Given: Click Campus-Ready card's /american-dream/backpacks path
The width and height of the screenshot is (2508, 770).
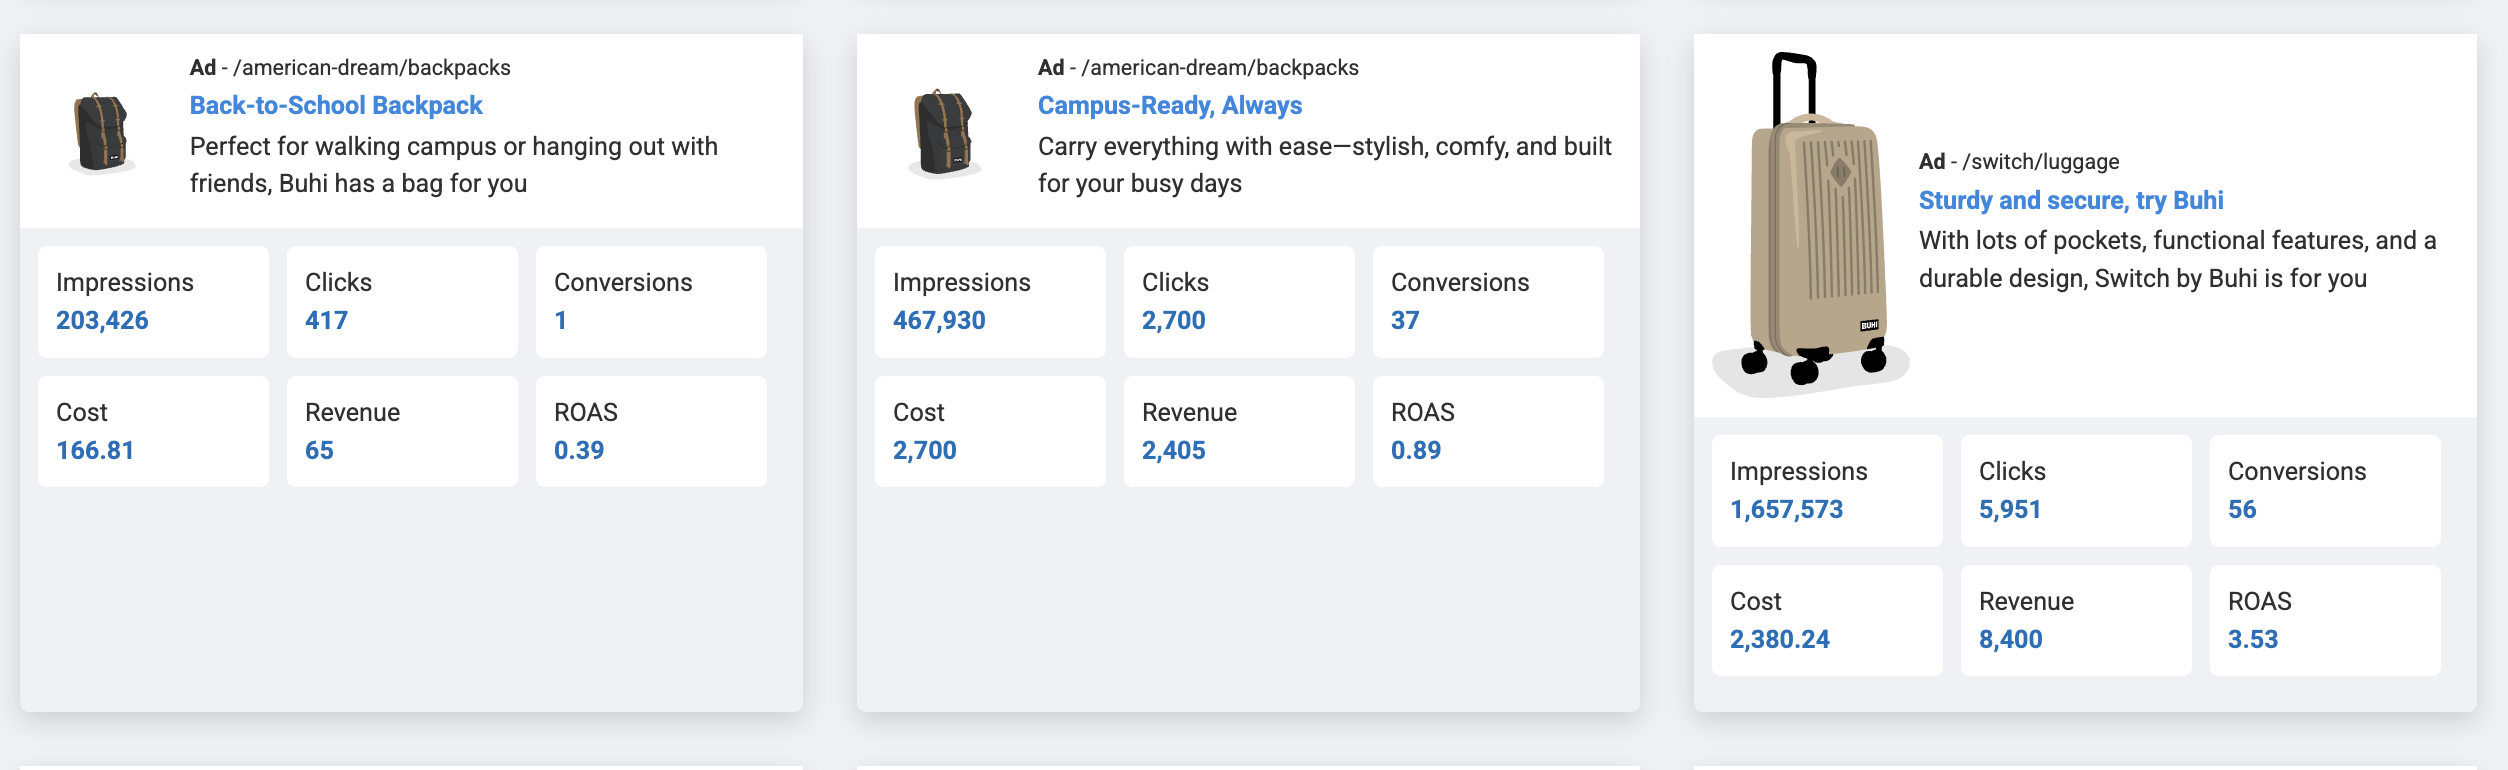Looking at the screenshot, I should point(1220,68).
